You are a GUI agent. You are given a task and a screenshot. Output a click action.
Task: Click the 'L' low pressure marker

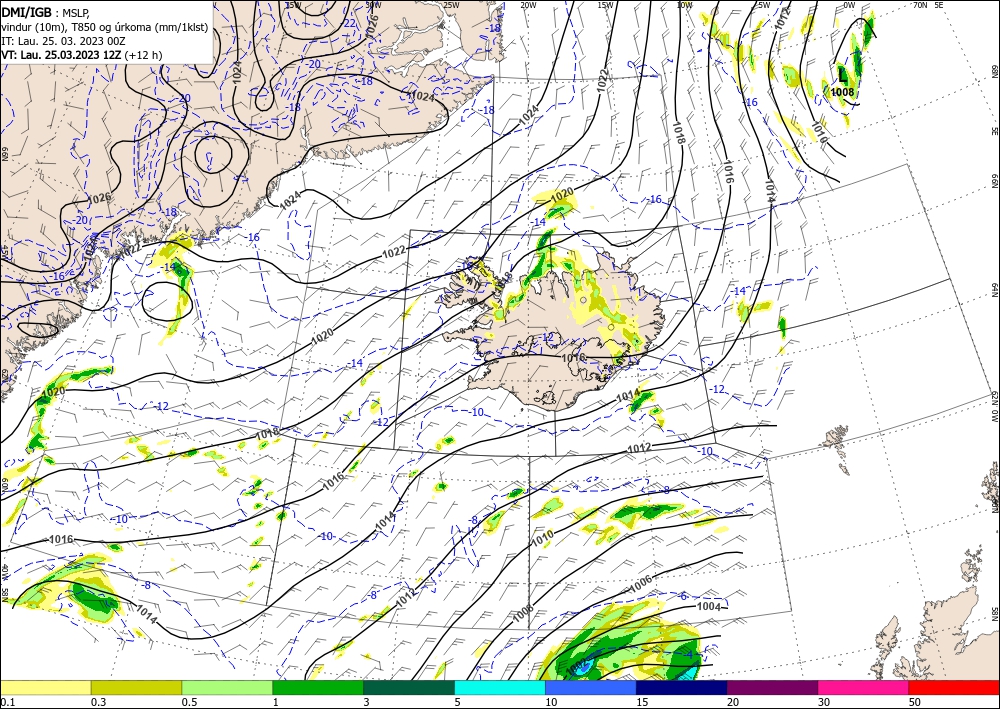point(842,76)
